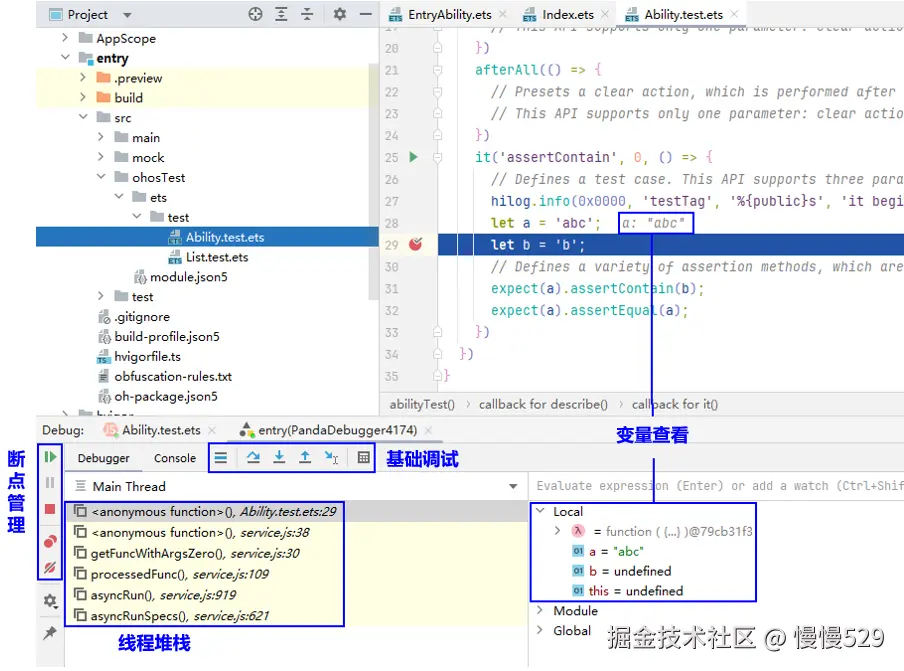Expand the mock folder
This screenshot has width=904, height=671.
click(x=101, y=157)
